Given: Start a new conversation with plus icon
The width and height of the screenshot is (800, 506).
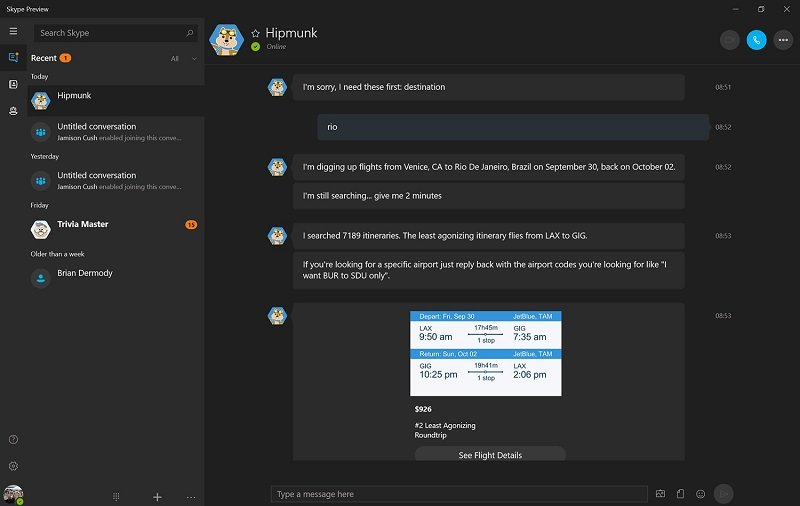Looking at the screenshot, I should pos(157,496).
